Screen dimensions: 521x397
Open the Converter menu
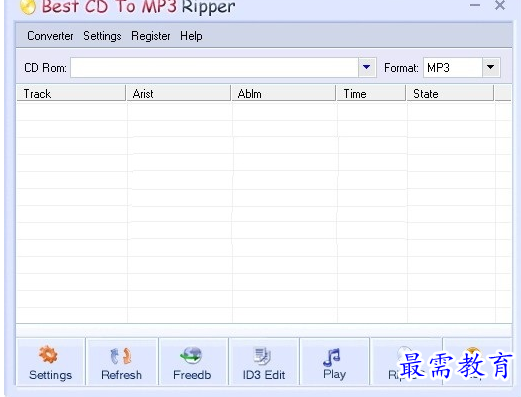coord(50,36)
